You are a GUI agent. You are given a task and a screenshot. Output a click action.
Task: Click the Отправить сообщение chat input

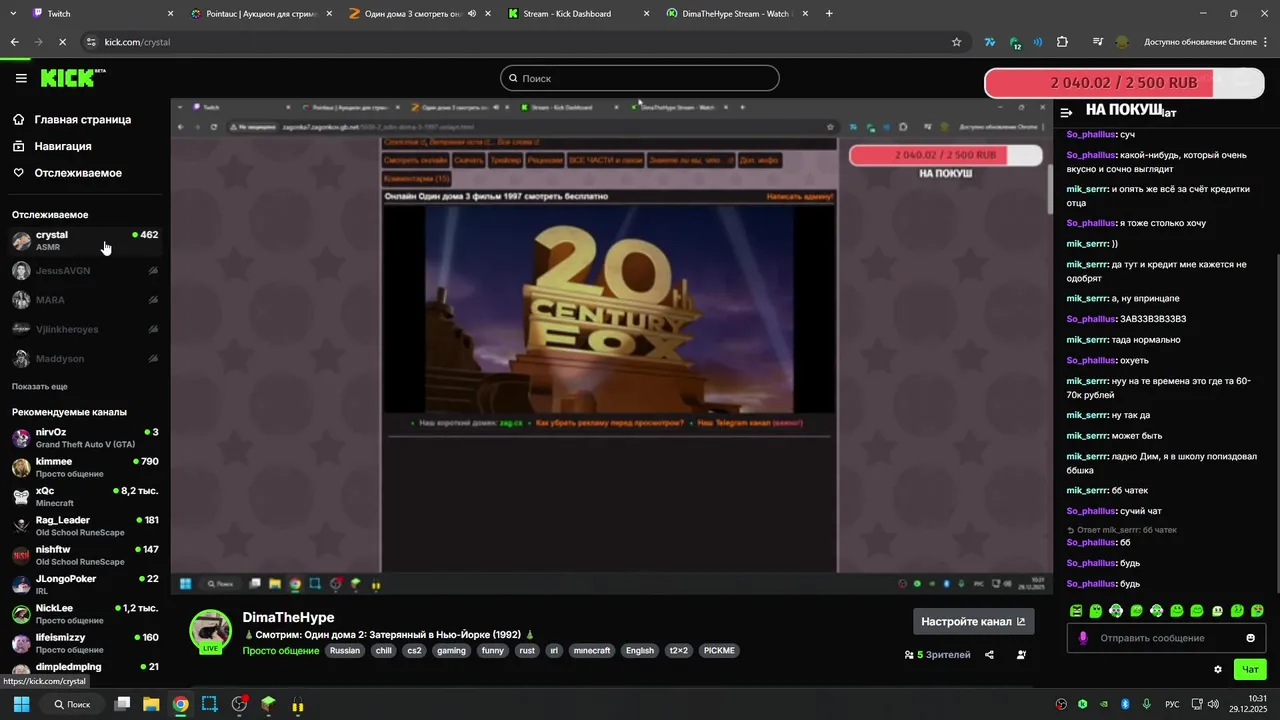pyautogui.click(x=1168, y=638)
